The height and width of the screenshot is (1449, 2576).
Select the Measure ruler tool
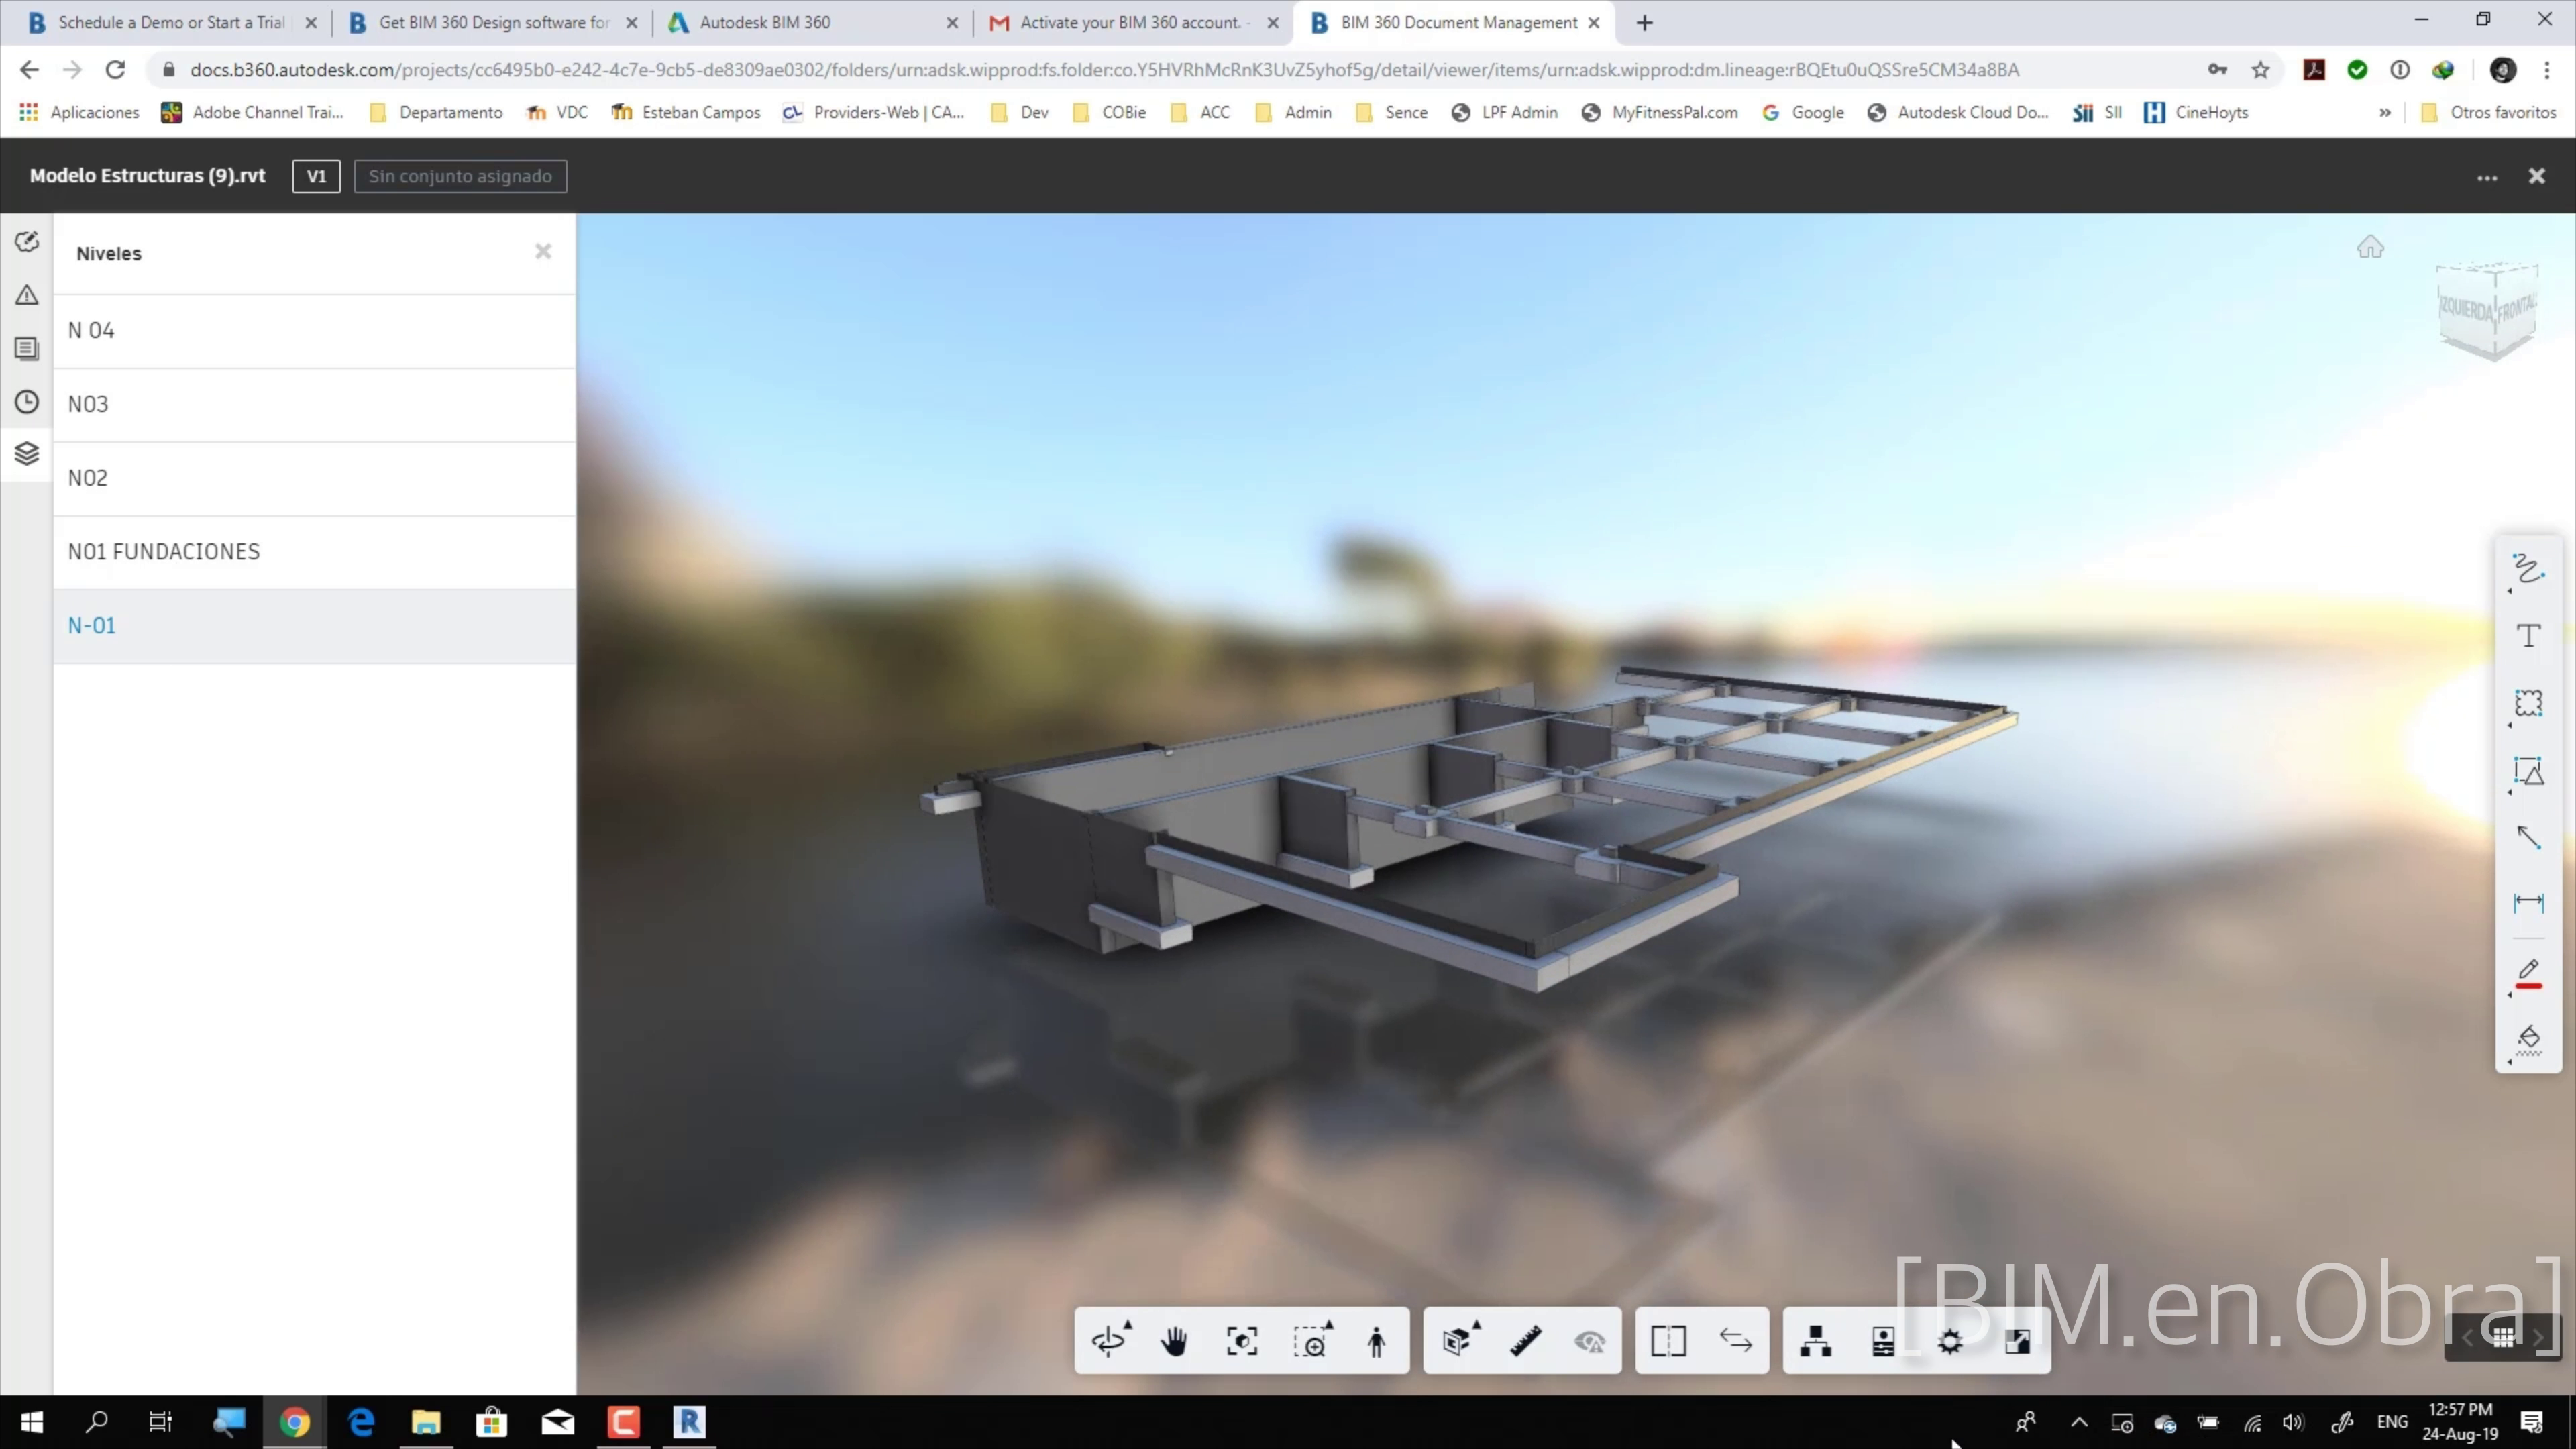coord(1525,1341)
